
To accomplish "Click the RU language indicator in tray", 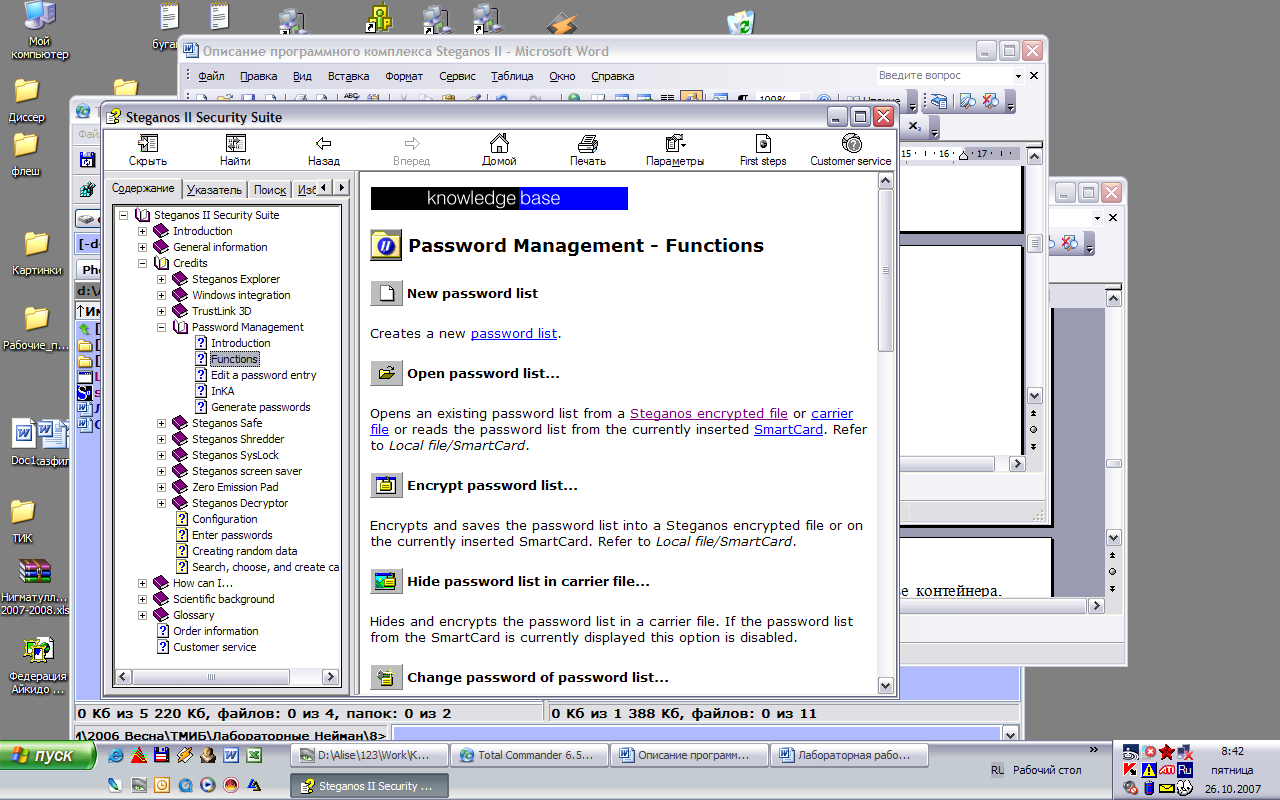I will [997, 770].
